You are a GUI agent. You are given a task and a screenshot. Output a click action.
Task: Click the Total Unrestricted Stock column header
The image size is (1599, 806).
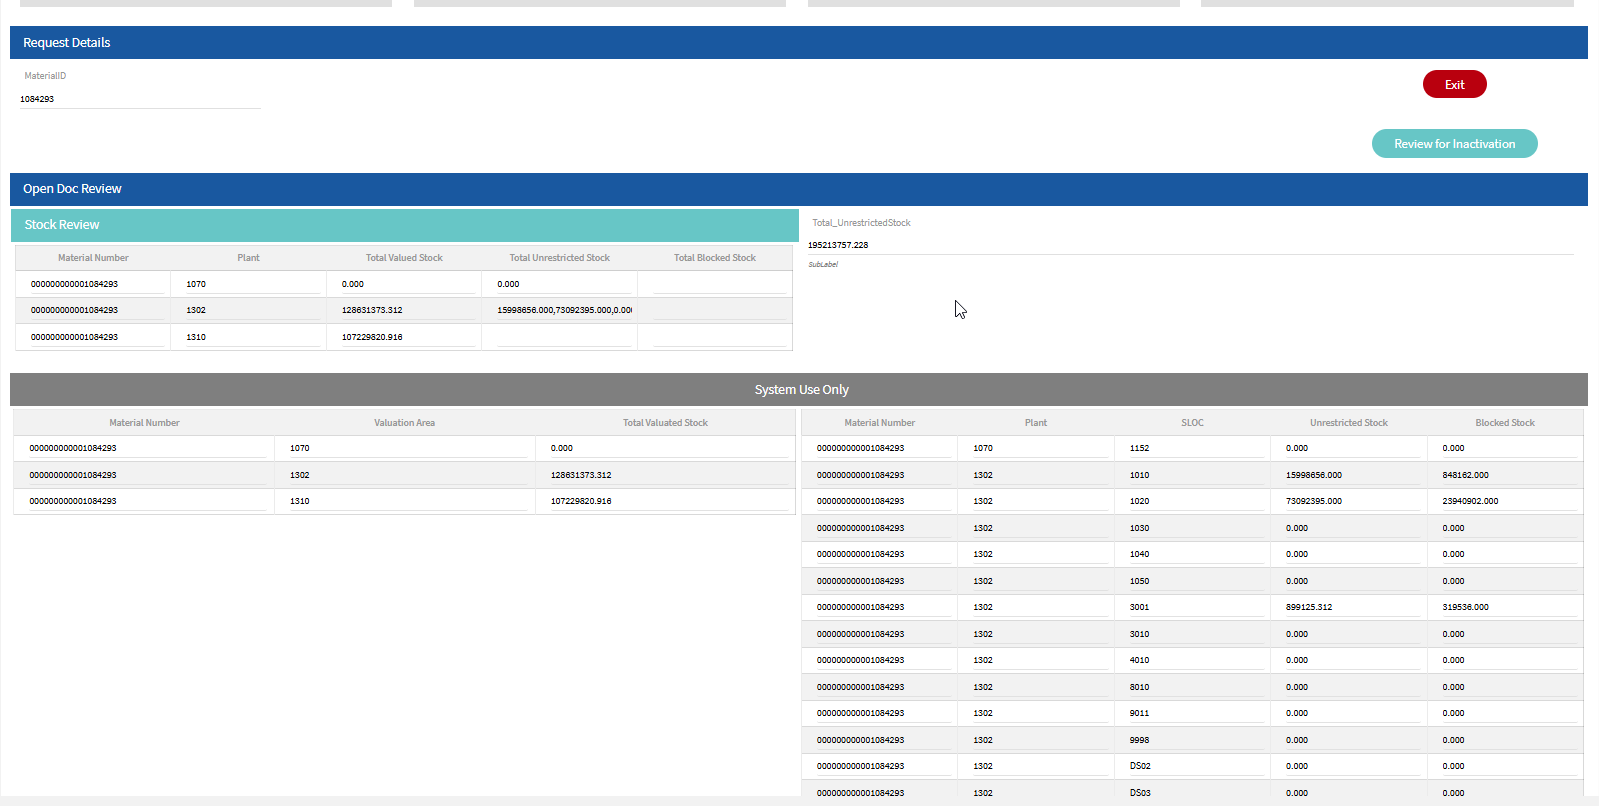click(560, 258)
